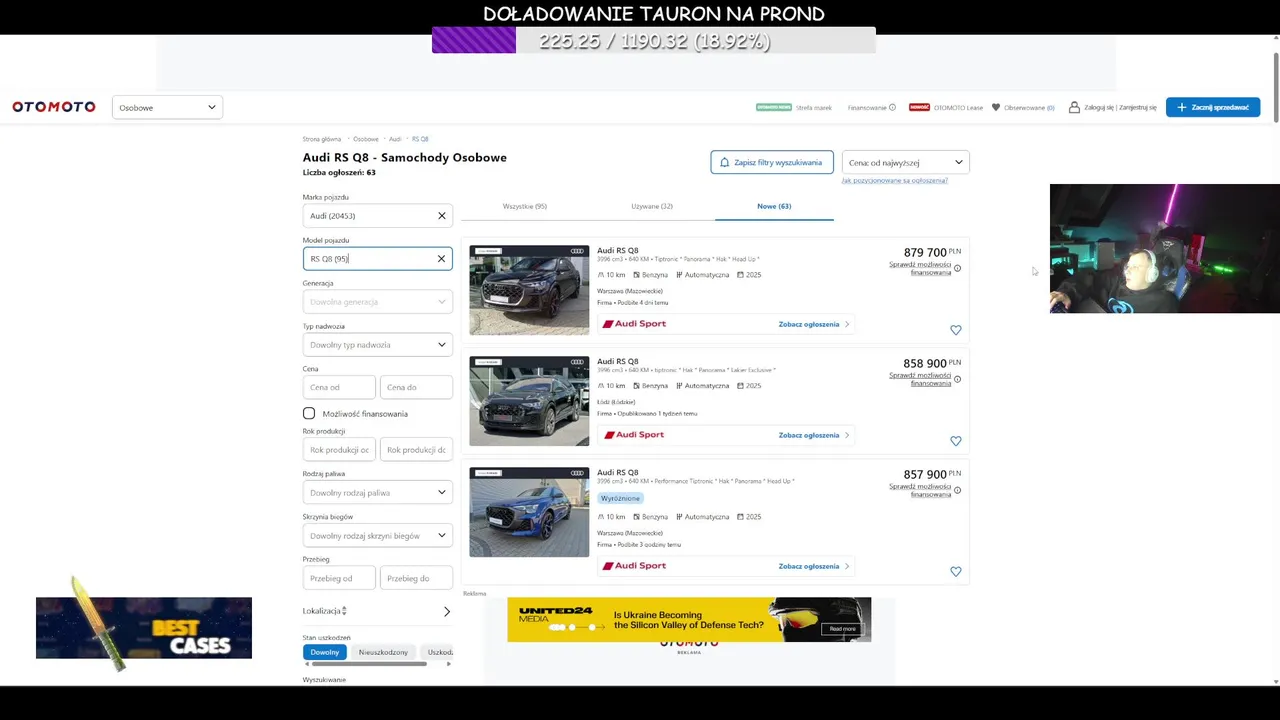The image size is (1280, 720).
Task: Select the Nowe (63) tab
Action: [774, 206]
